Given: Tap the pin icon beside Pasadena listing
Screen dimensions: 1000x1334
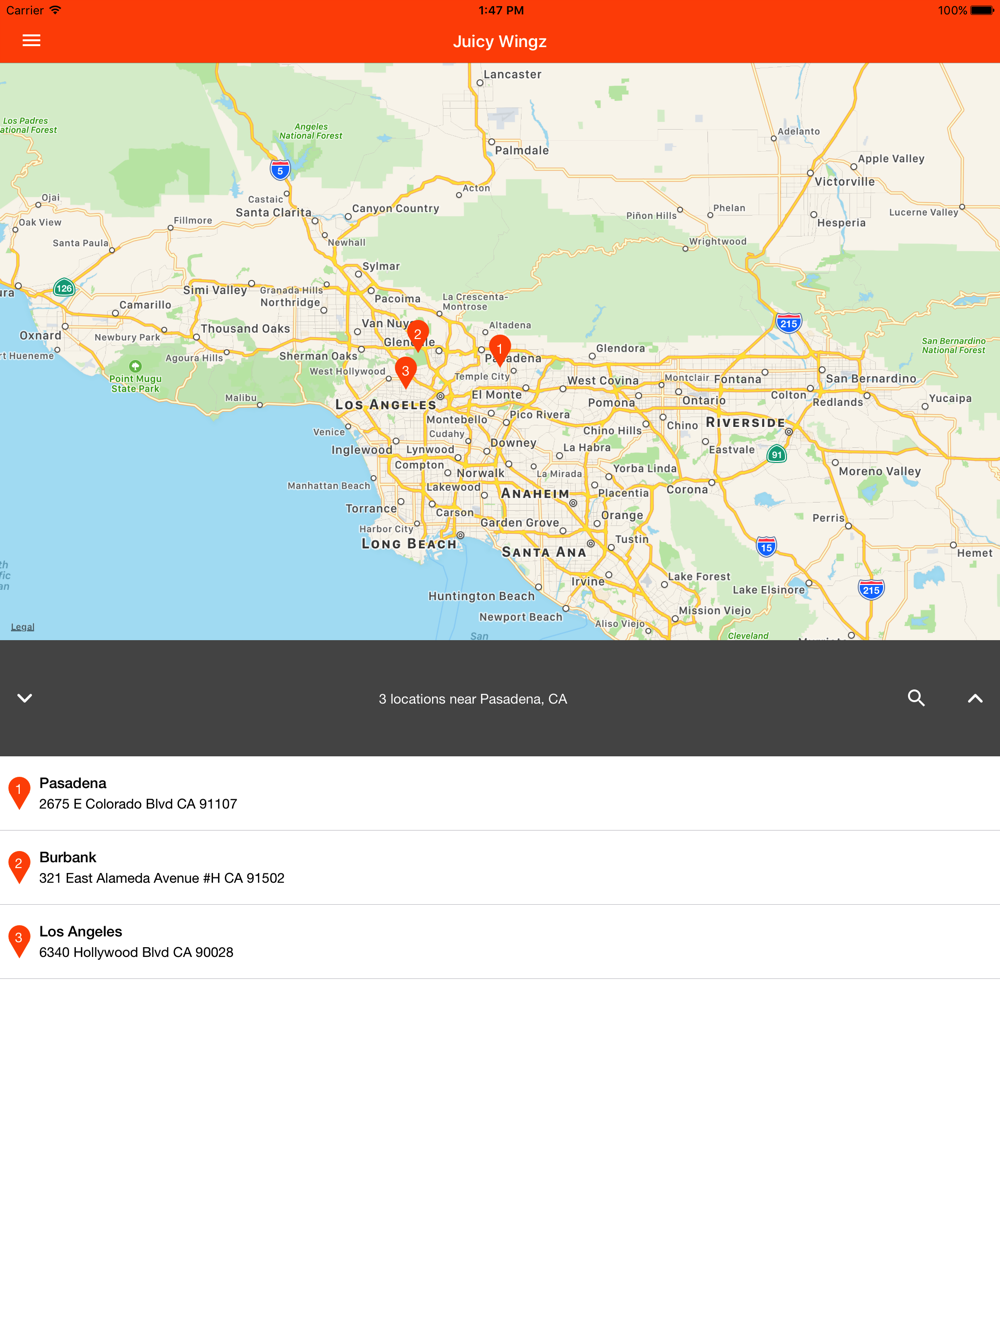Looking at the screenshot, I should pyautogui.click(x=19, y=793).
